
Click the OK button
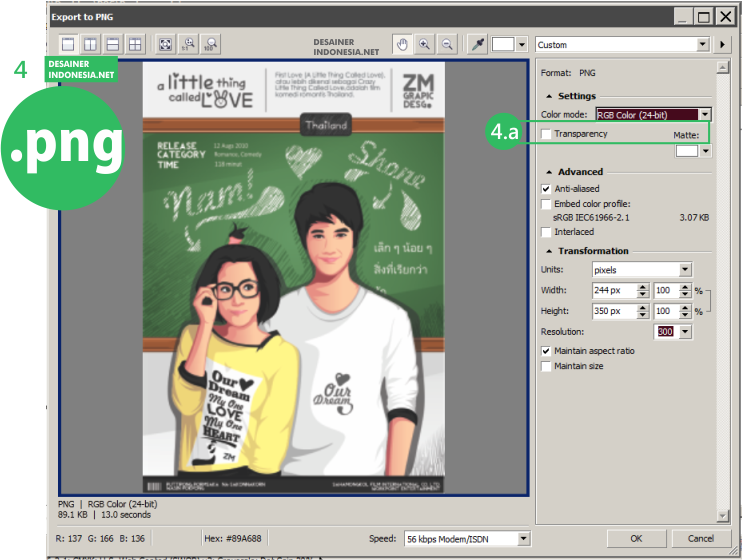pos(636,539)
